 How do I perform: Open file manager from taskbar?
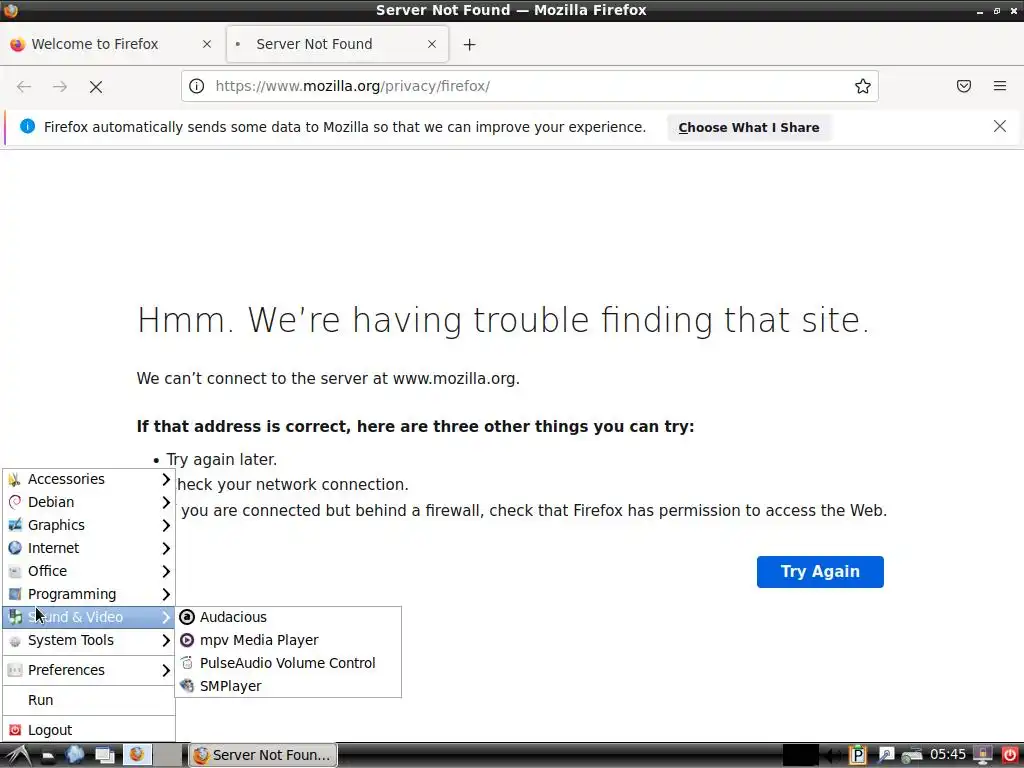tap(48, 756)
